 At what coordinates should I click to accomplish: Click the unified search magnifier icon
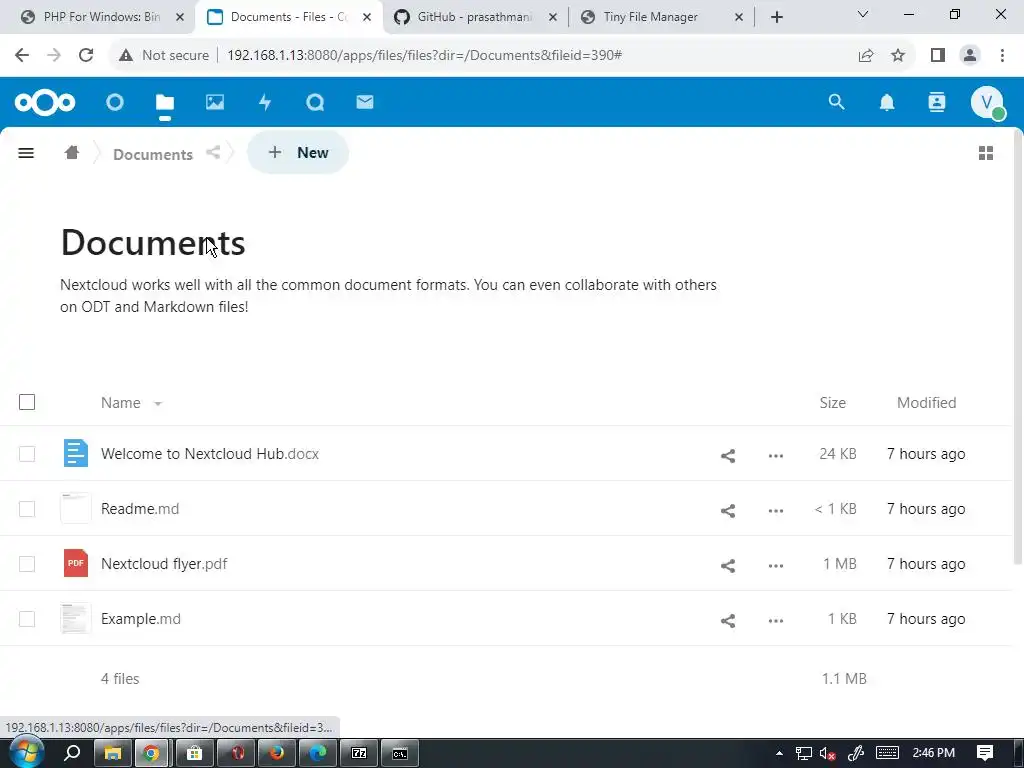836,102
